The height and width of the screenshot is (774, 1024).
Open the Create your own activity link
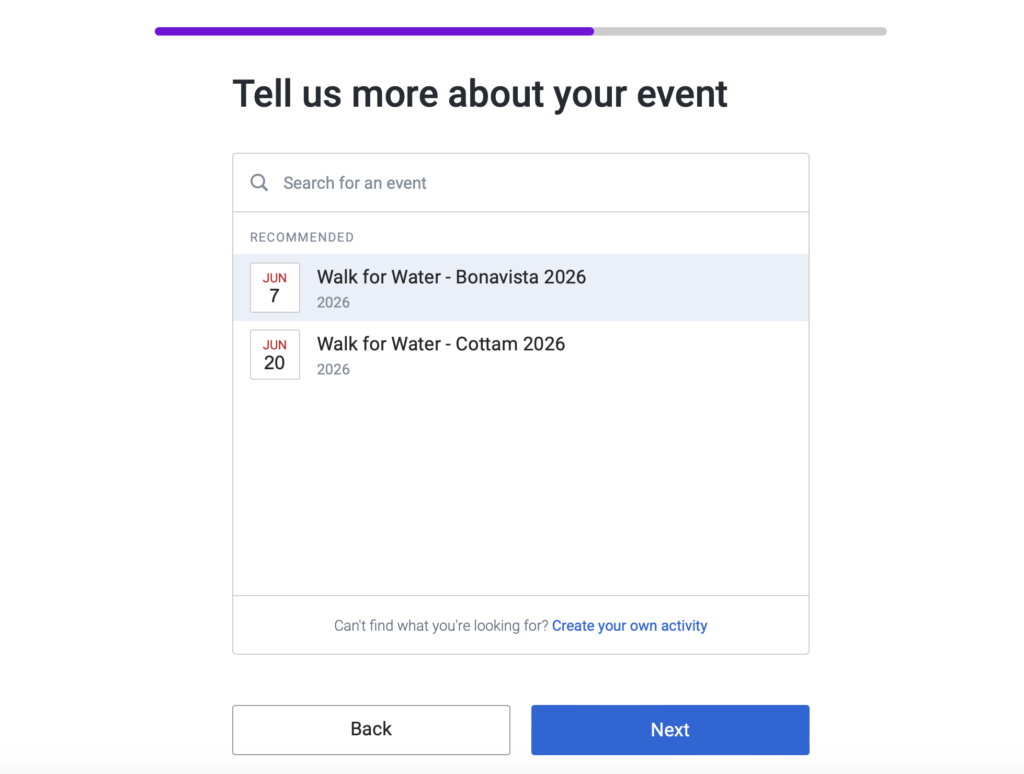(x=629, y=626)
